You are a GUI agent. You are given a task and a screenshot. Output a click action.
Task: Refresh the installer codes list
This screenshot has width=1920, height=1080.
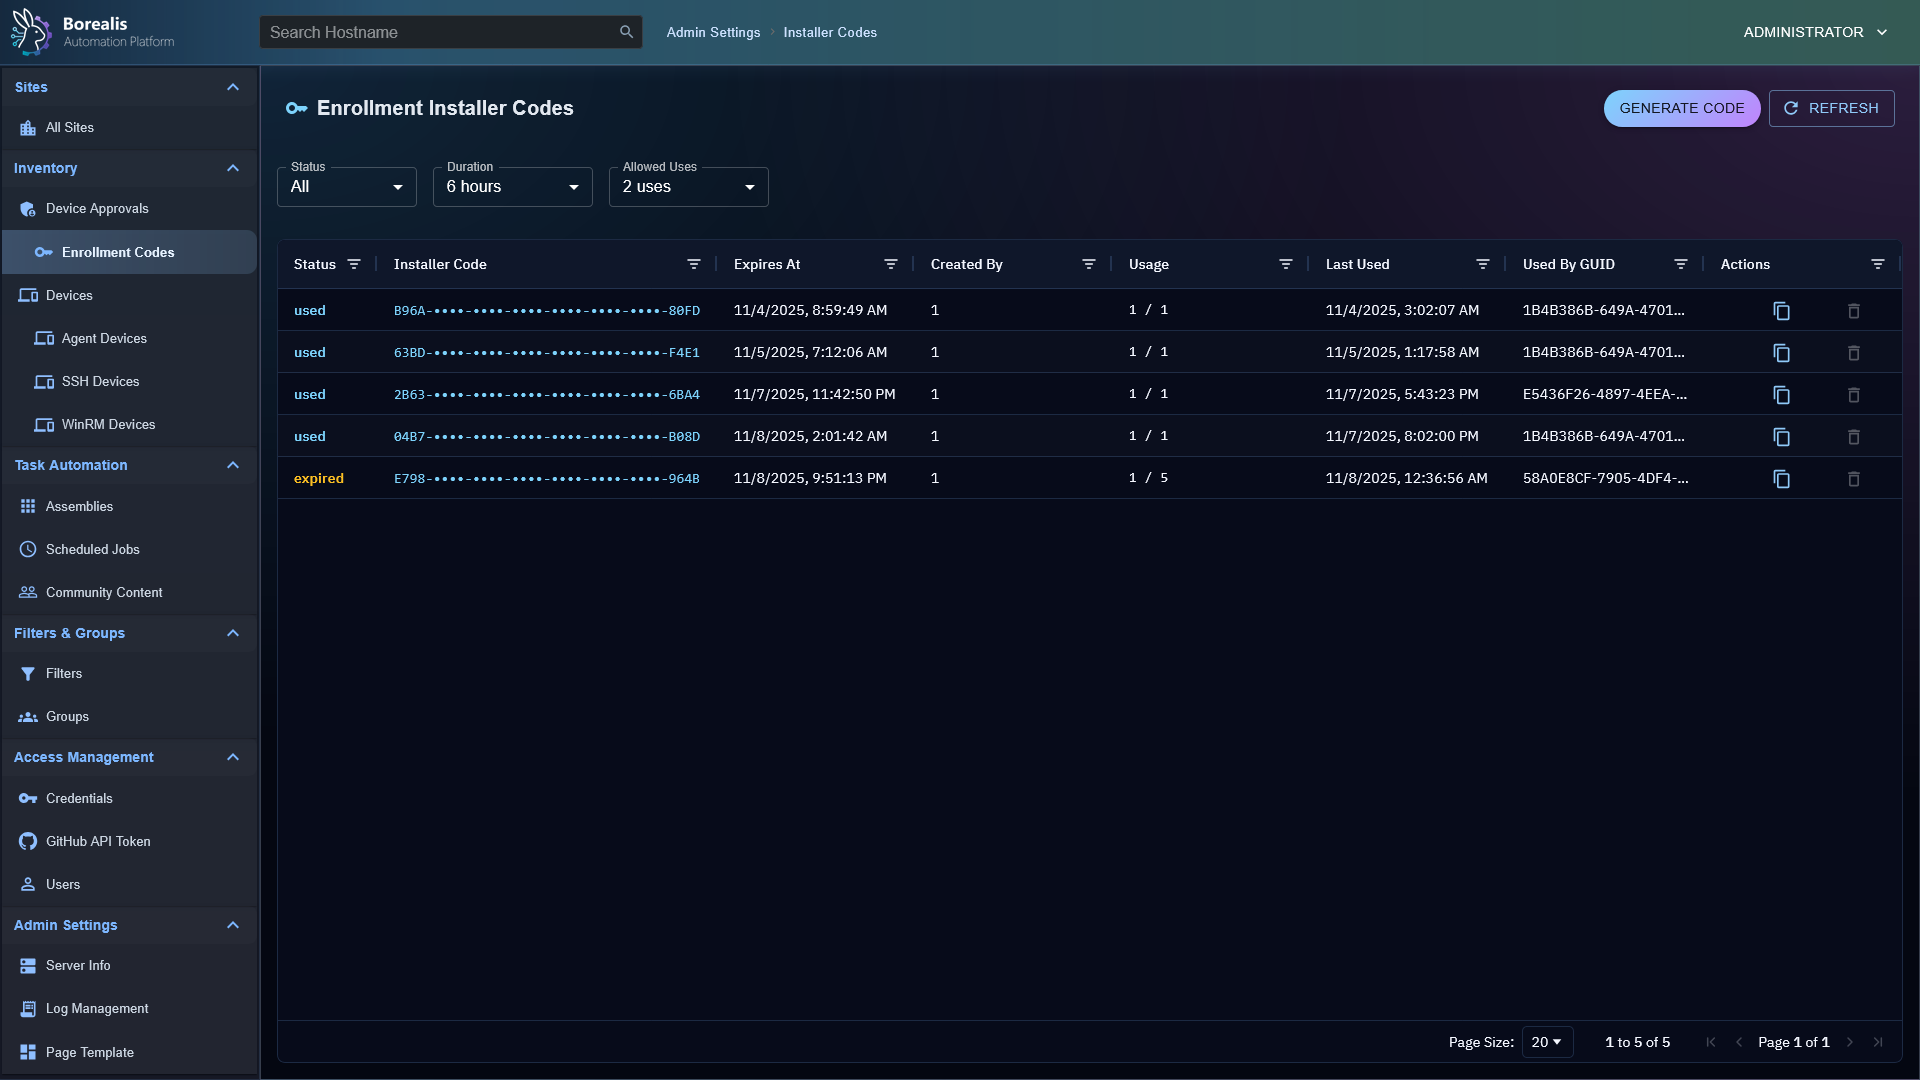(x=1831, y=108)
